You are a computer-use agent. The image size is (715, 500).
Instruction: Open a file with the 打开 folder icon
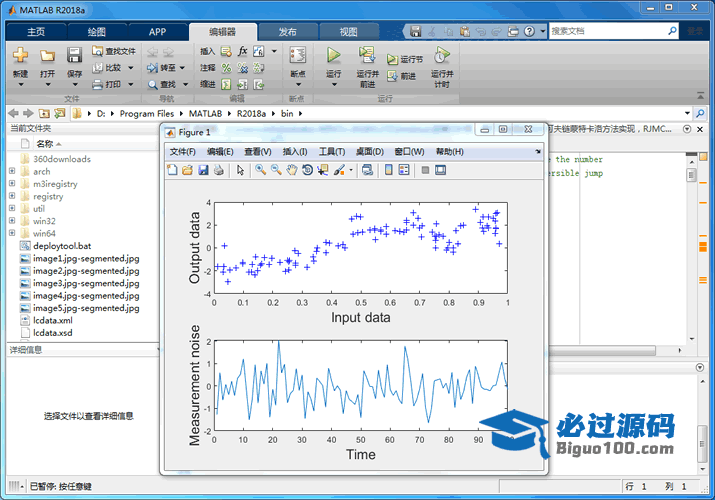[x=47, y=56]
